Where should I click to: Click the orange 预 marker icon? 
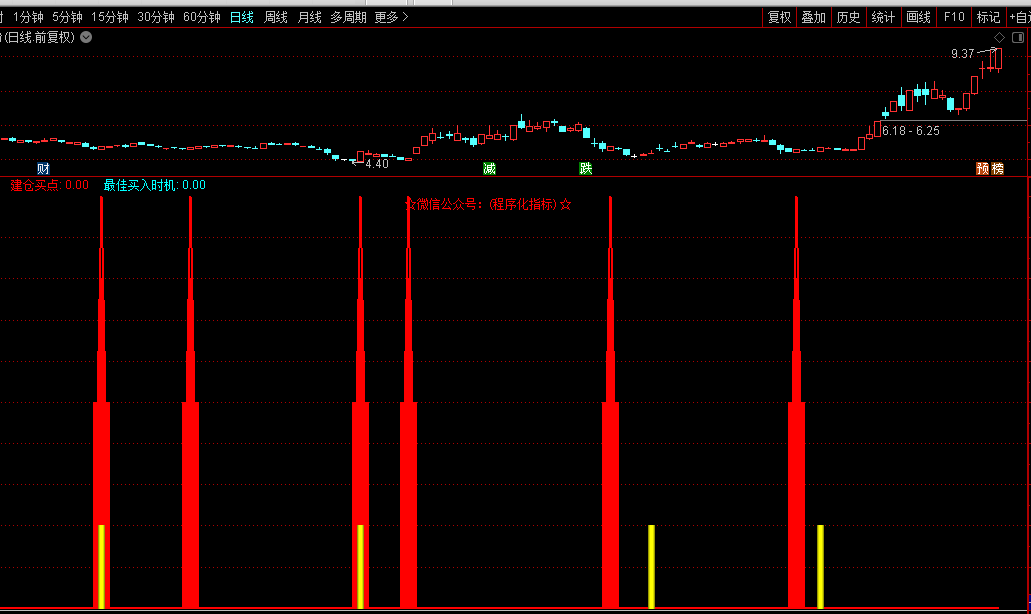pyautogui.click(x=982, y=168)
